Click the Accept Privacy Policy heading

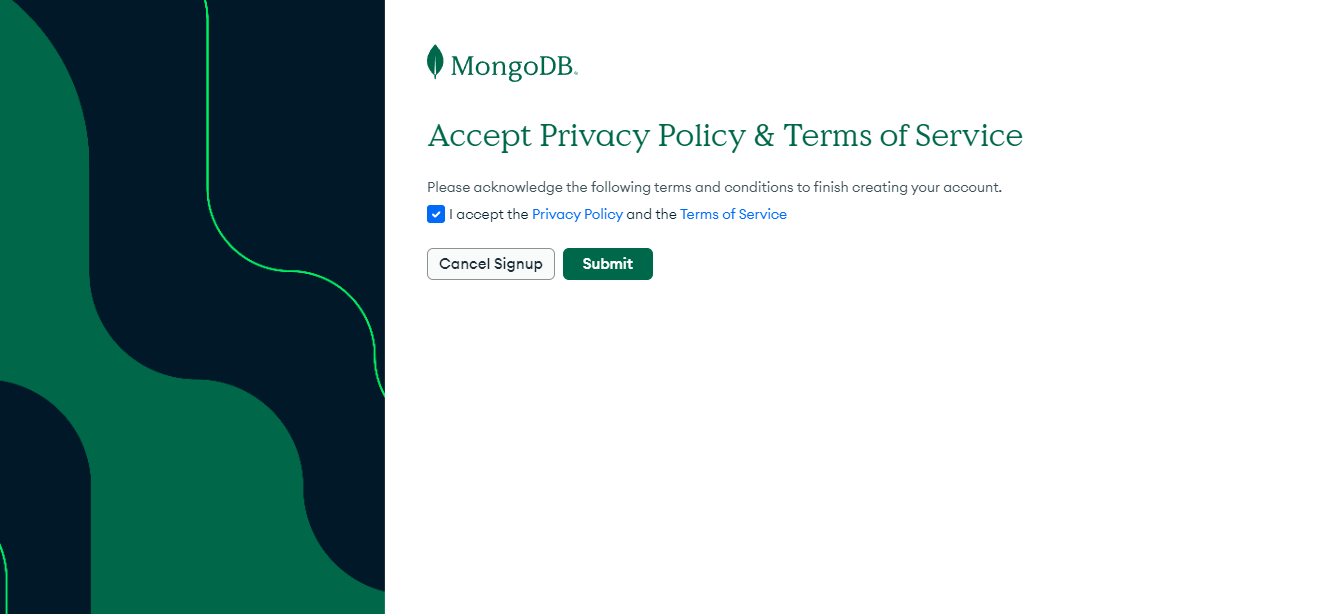[725, 136]
